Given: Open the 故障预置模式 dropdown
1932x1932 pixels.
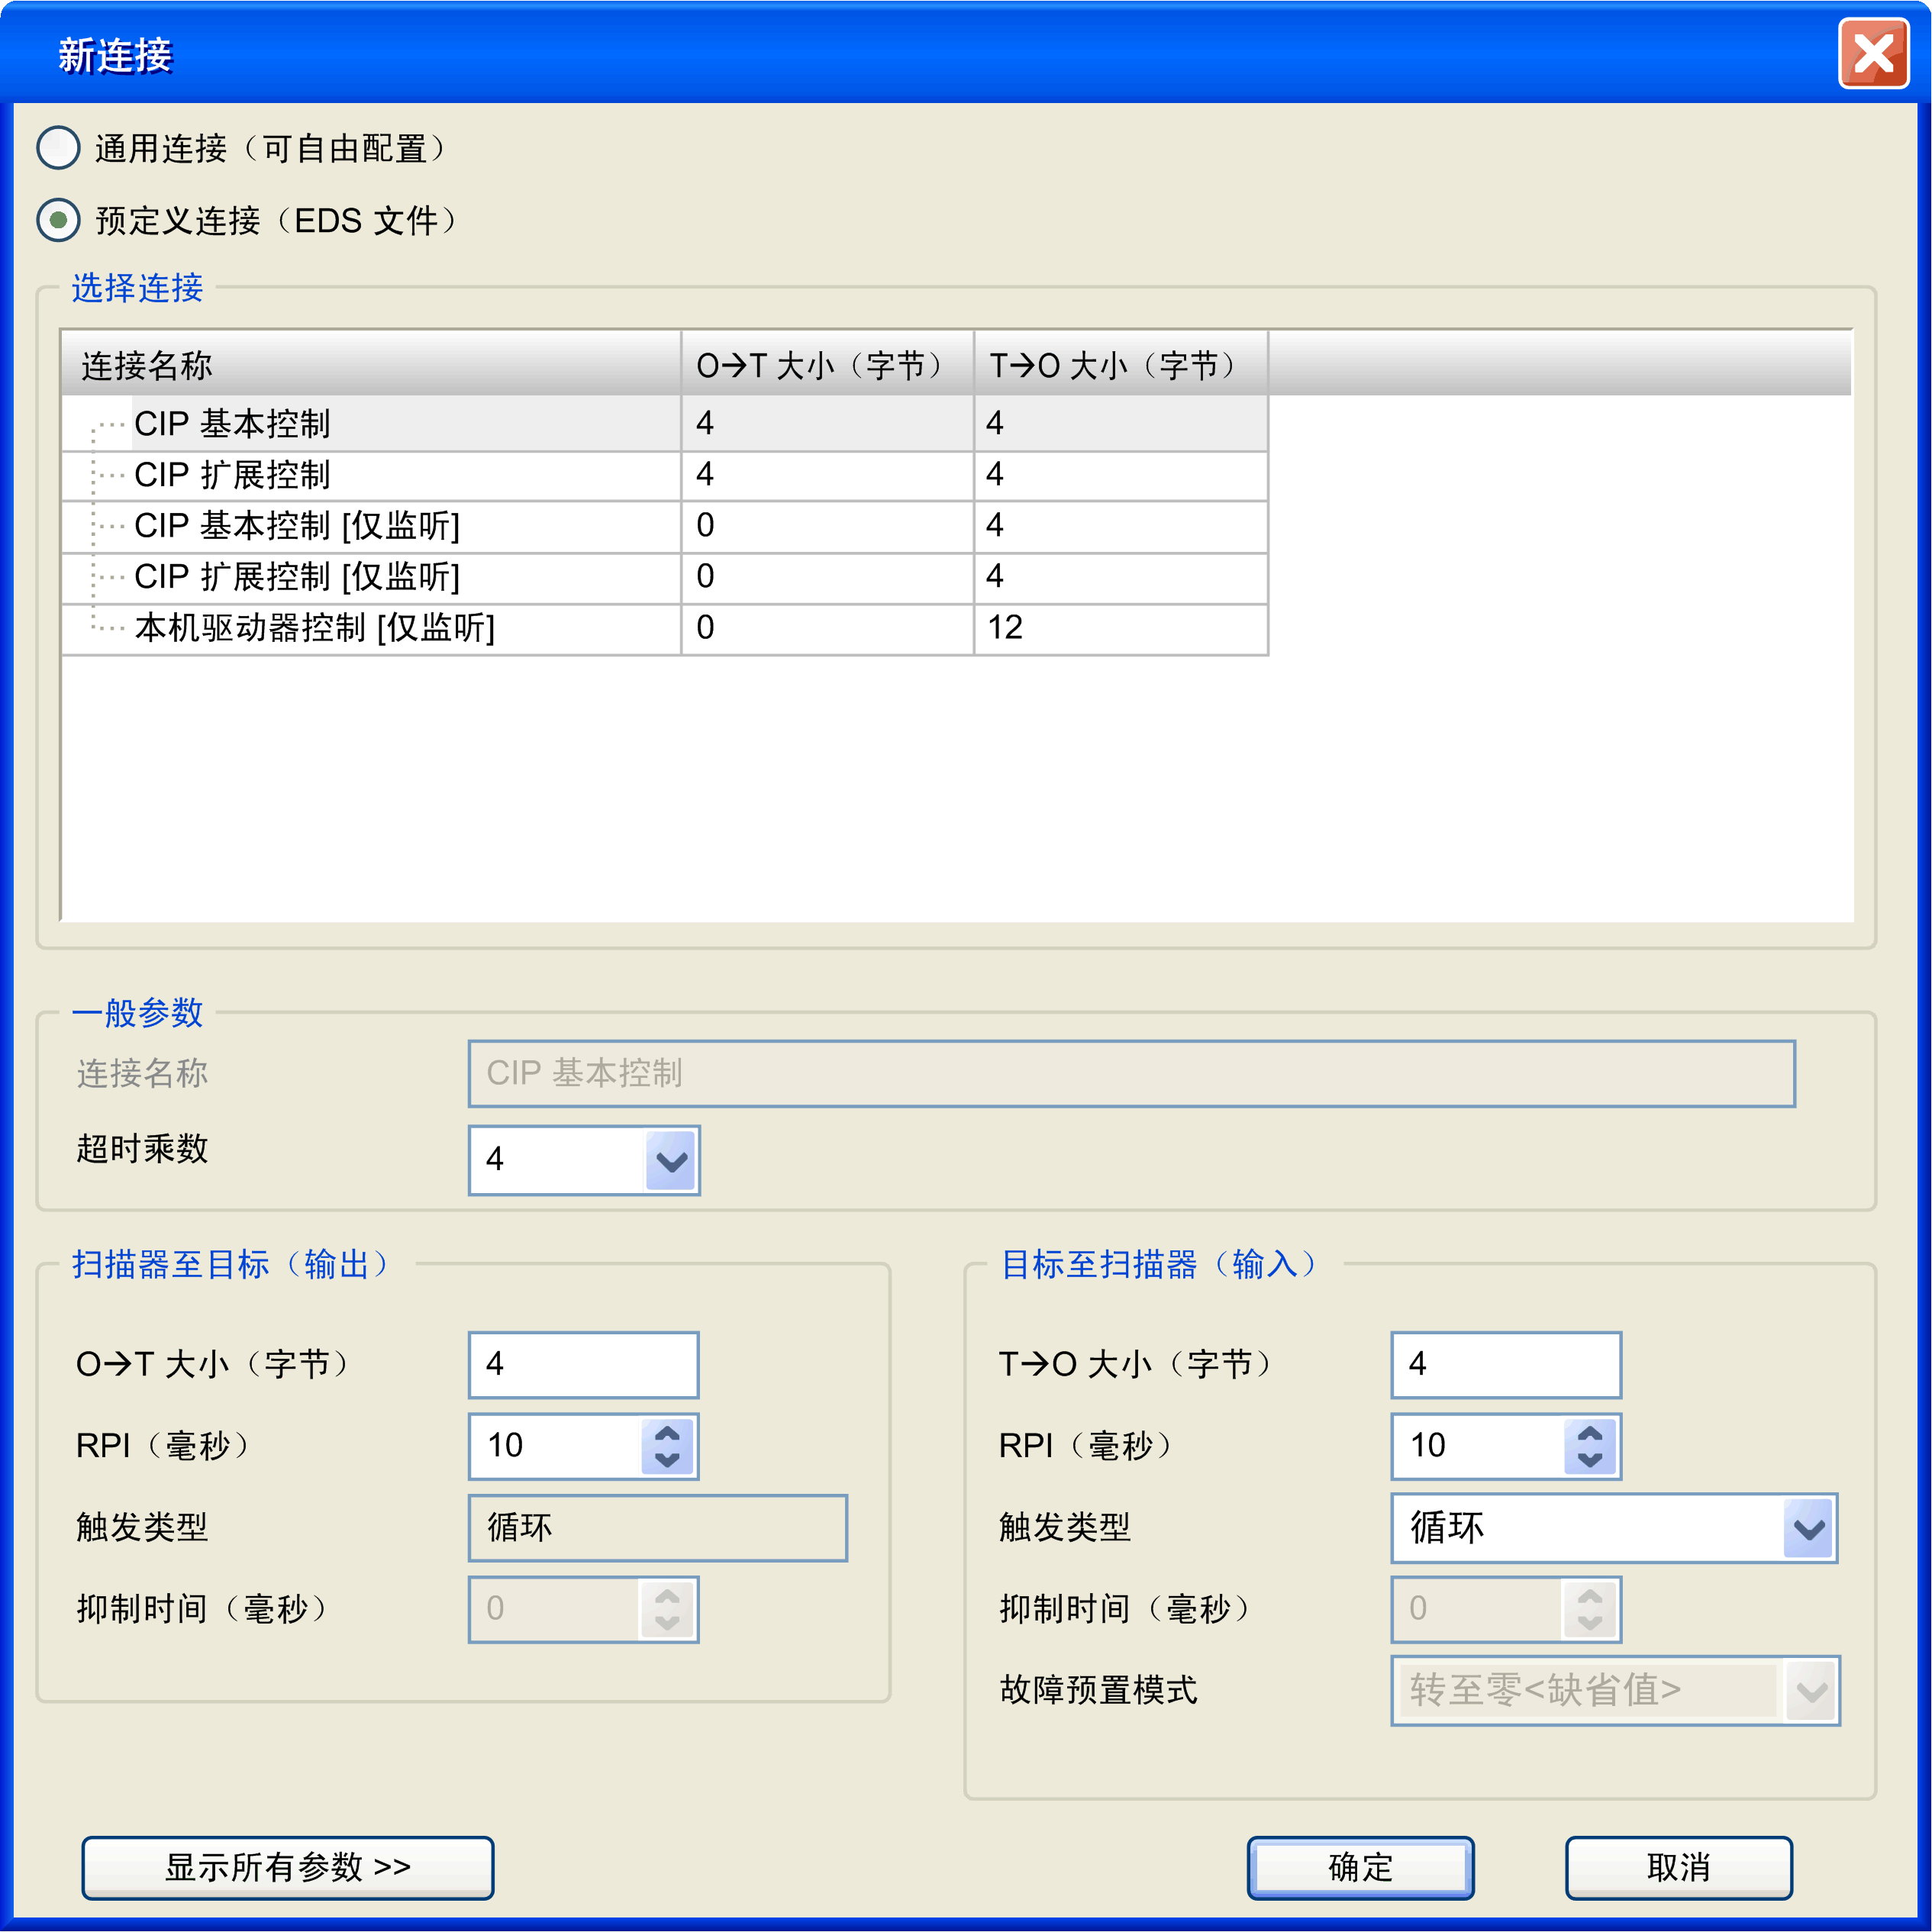Looking at the screenshot, I should click(x=1811, y=1691).
